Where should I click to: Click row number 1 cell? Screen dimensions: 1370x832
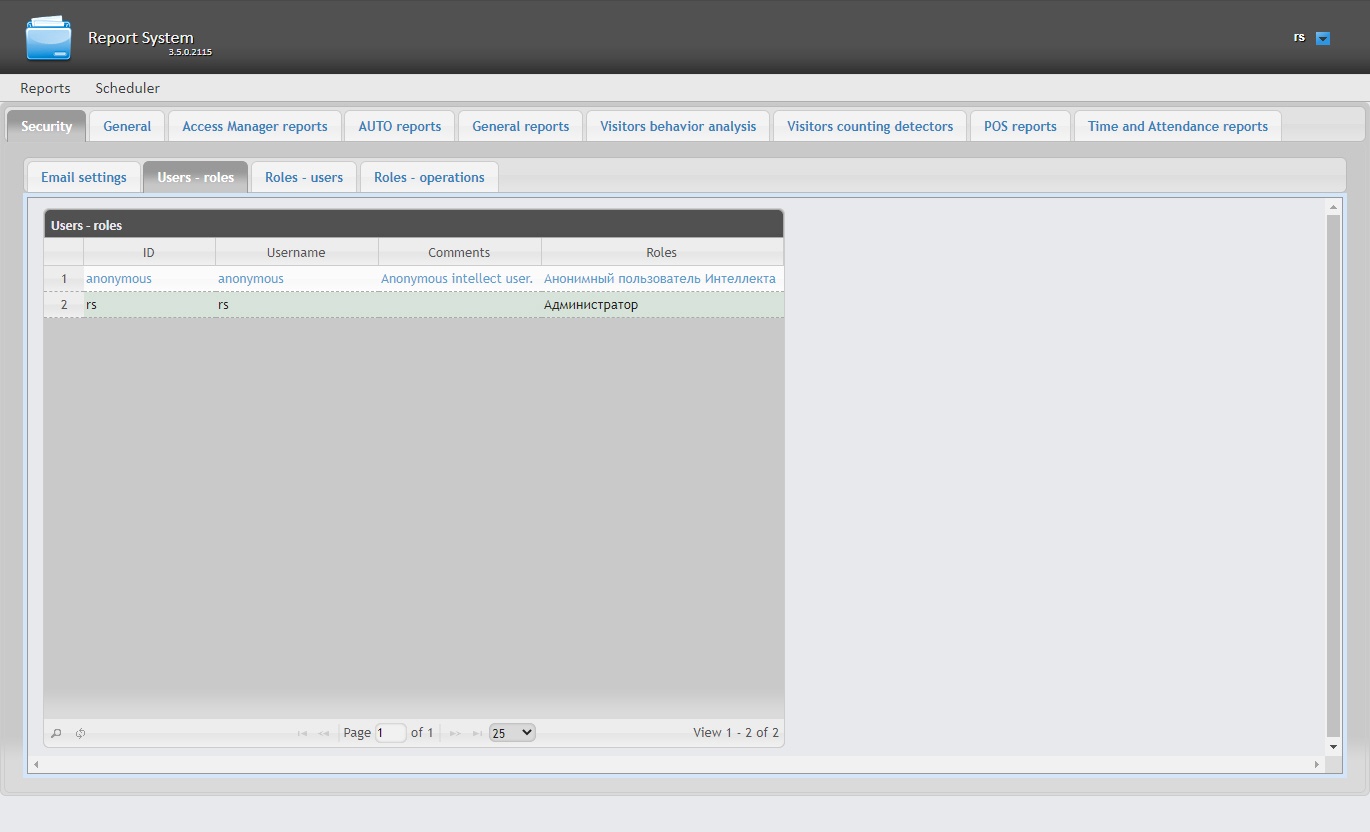[64, 279]
